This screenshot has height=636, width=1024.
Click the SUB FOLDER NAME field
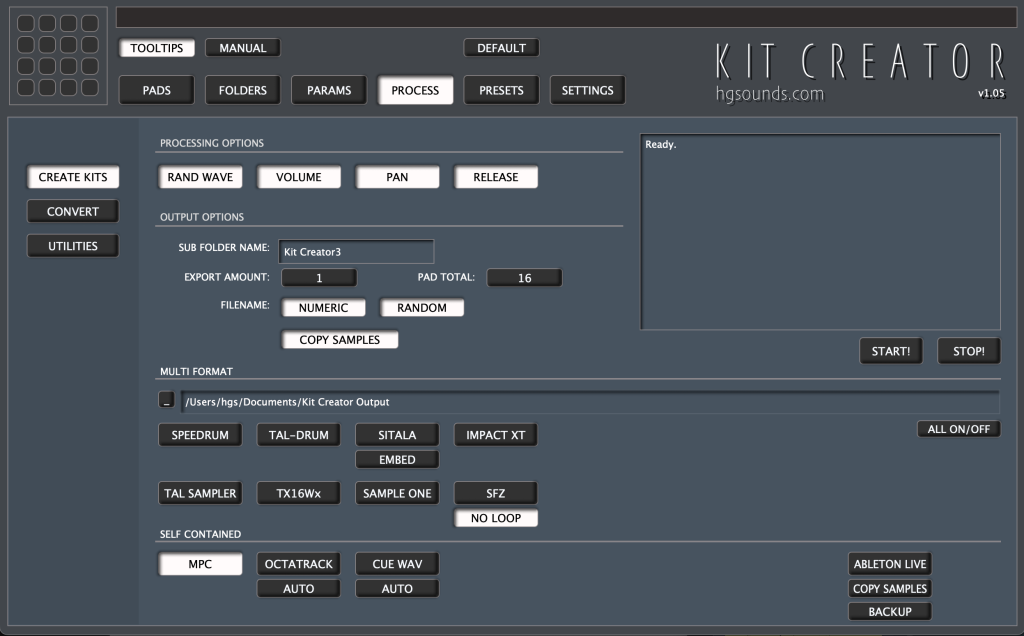pyautogui.click(x=356, y=251)
